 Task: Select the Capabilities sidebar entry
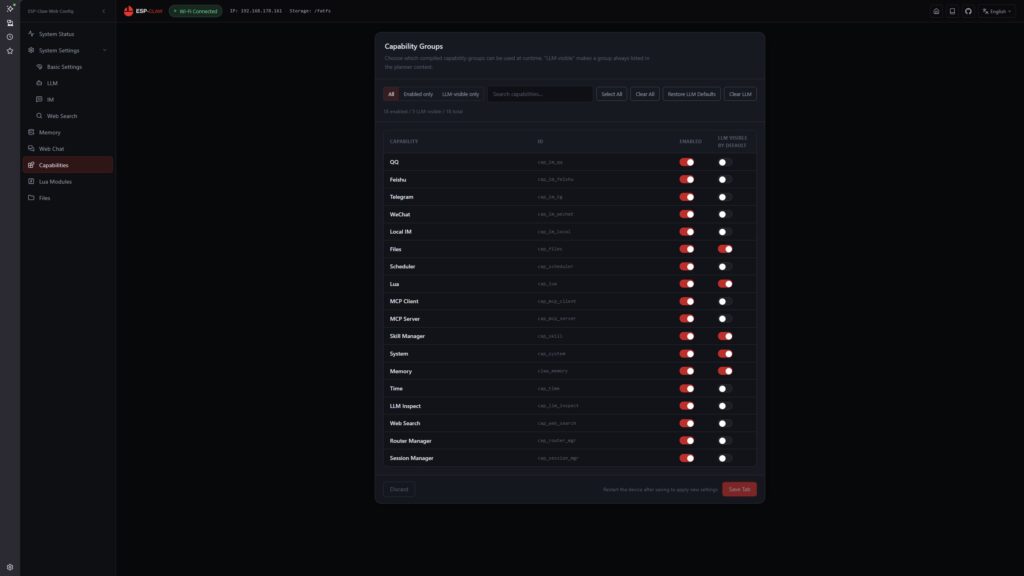67,165
